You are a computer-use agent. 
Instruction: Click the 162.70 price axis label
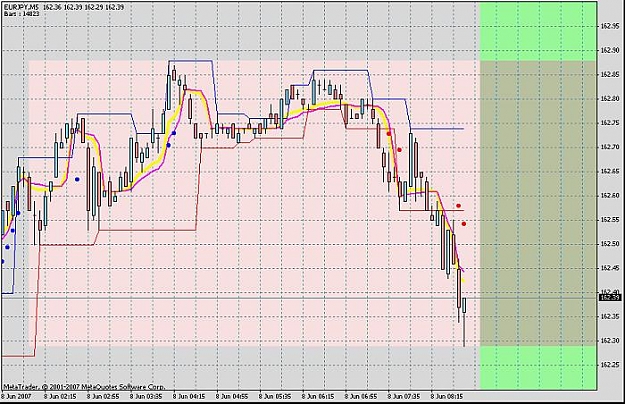click(x=610, y=147)
